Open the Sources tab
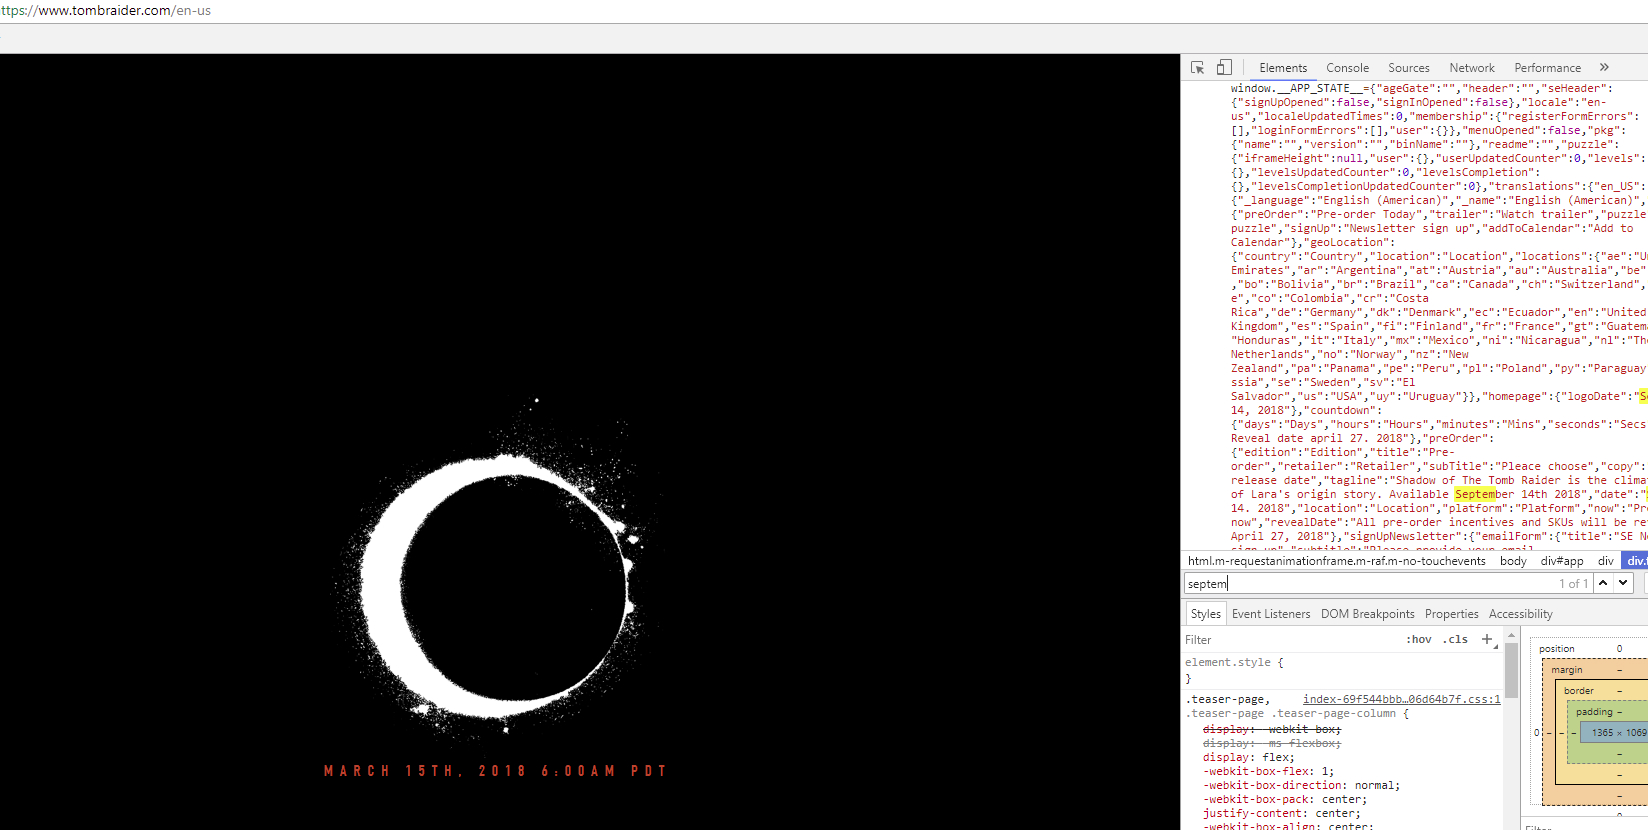This screenshot has height=830, width=1648. [1408, 68]
